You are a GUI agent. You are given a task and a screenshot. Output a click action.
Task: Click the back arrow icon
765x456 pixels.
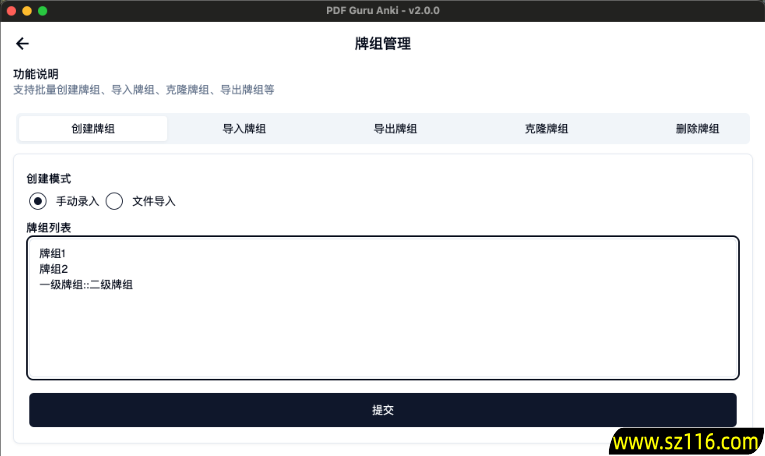click(22, 44)
